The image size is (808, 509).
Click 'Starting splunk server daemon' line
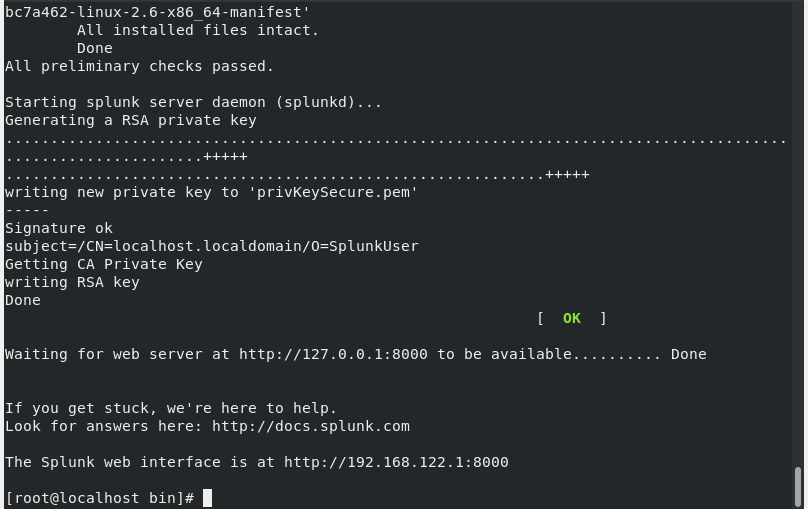coord(193,102)
